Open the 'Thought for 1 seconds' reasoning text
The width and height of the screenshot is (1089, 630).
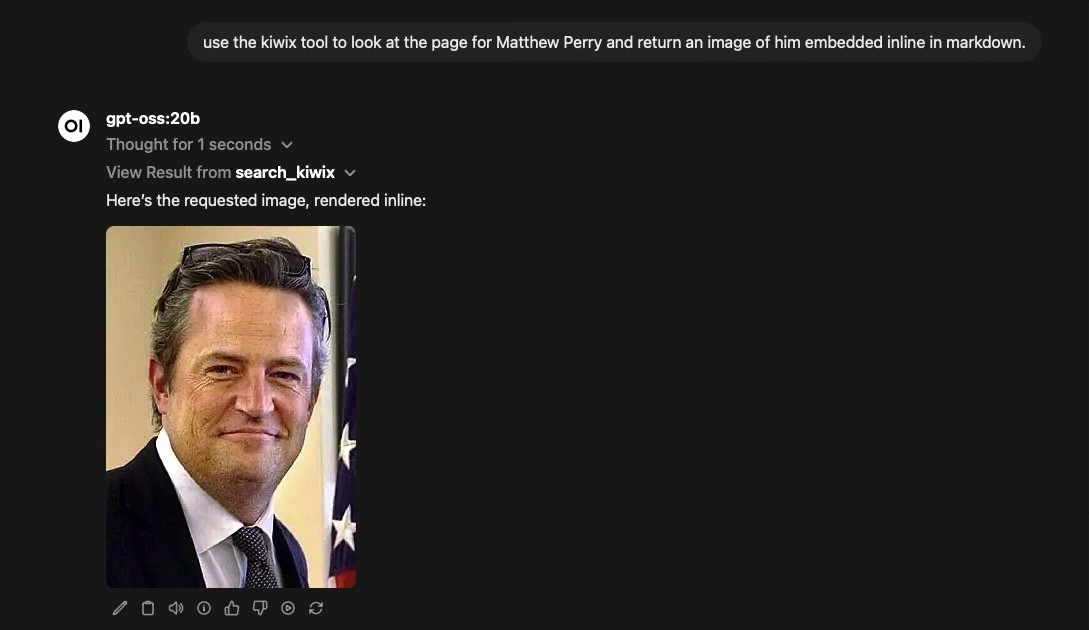click(188, 144)
